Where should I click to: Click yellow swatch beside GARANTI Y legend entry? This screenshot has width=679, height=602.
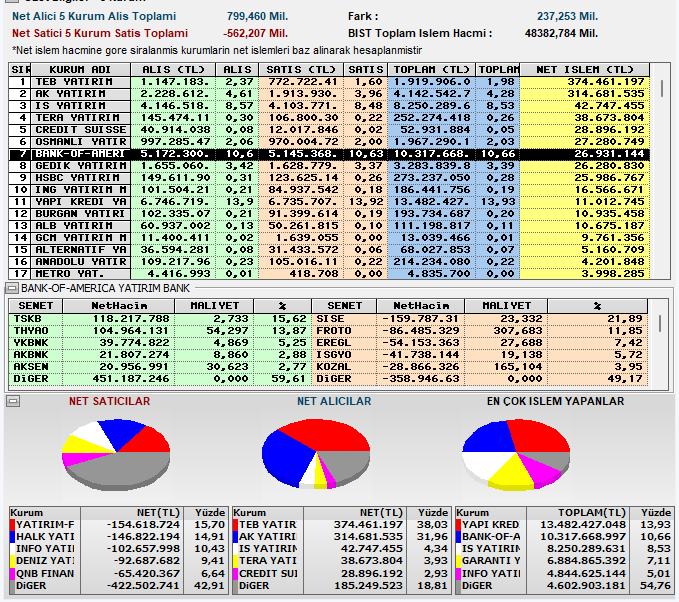tap(459, 561)
